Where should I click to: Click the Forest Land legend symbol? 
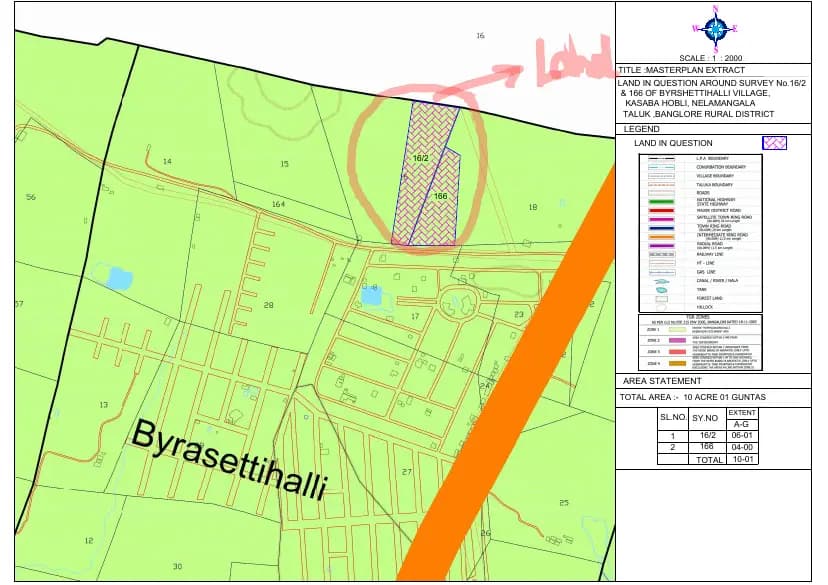point(662,299)
